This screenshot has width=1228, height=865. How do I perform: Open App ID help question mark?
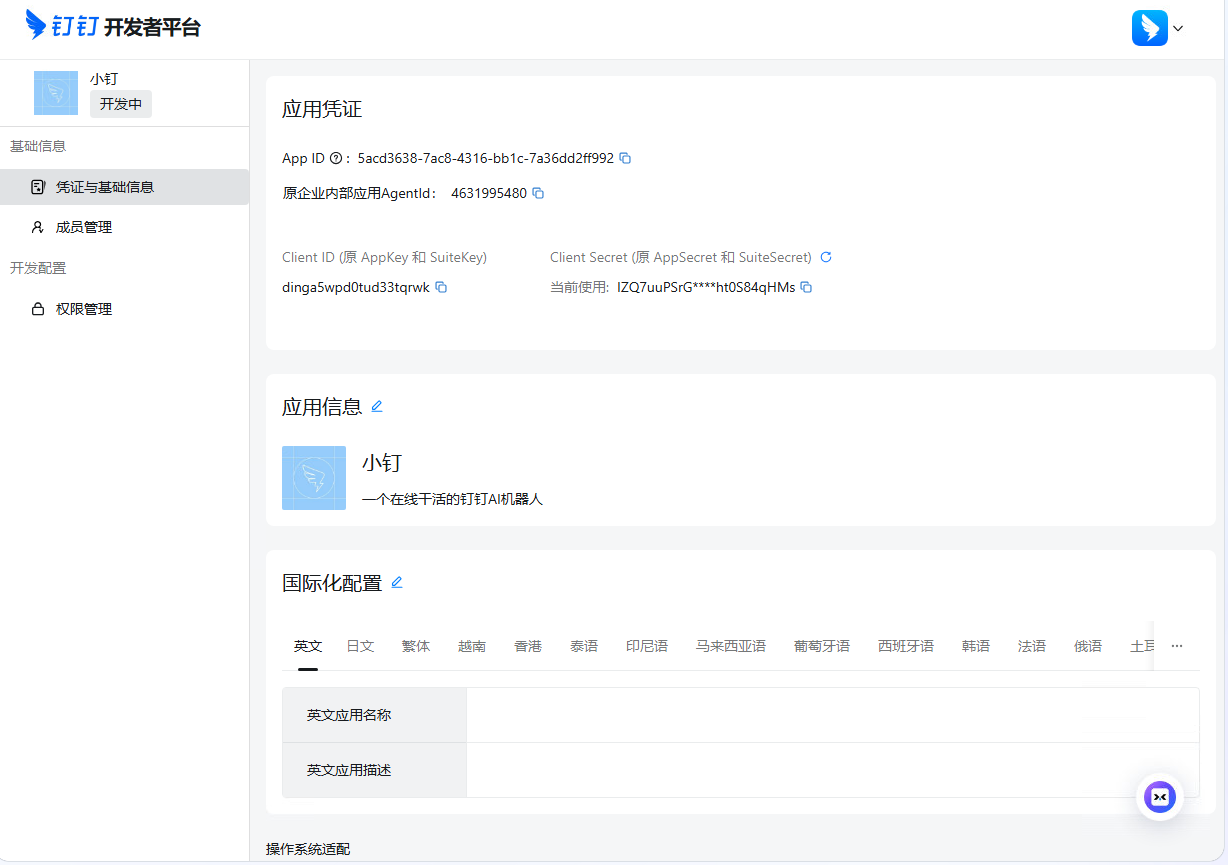[x=335, y=158]
